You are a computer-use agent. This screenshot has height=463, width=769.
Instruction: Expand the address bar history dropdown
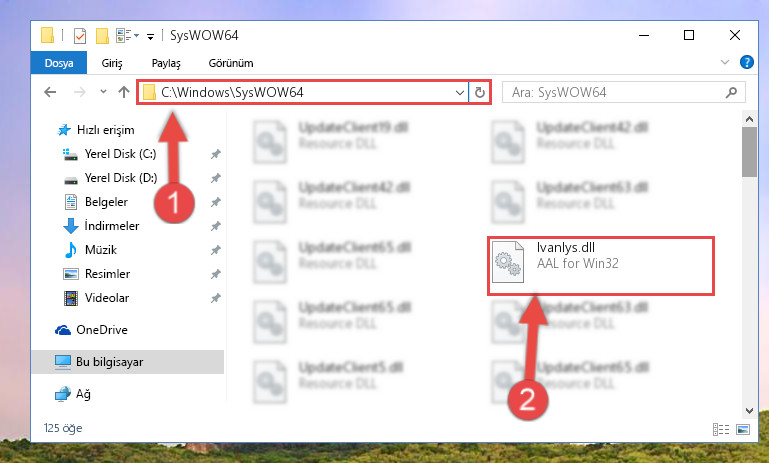460,92
